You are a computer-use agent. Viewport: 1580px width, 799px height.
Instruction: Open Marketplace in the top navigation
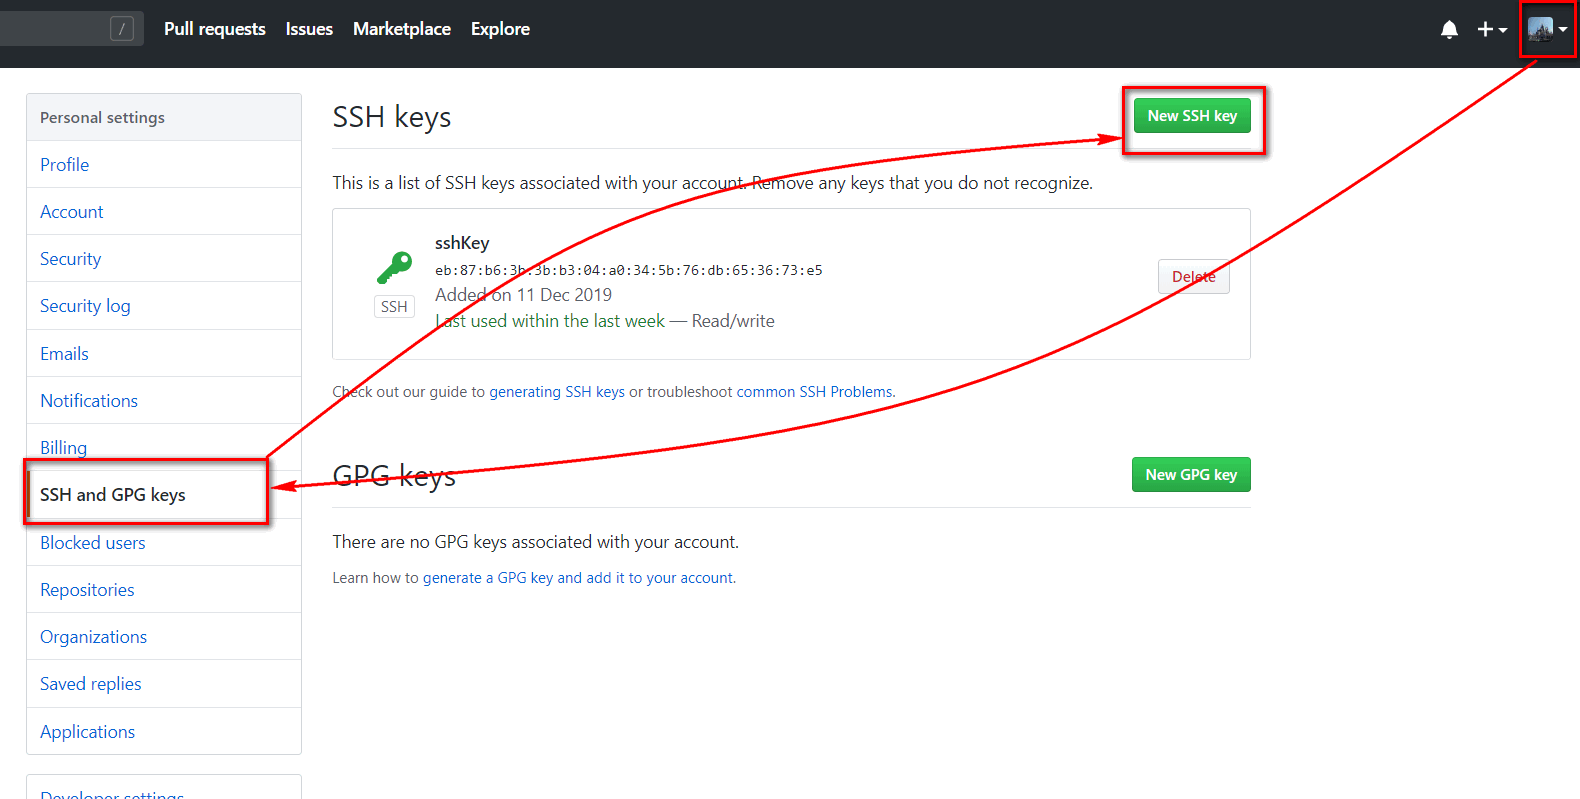pyautogui.click(x=402, y=29)
